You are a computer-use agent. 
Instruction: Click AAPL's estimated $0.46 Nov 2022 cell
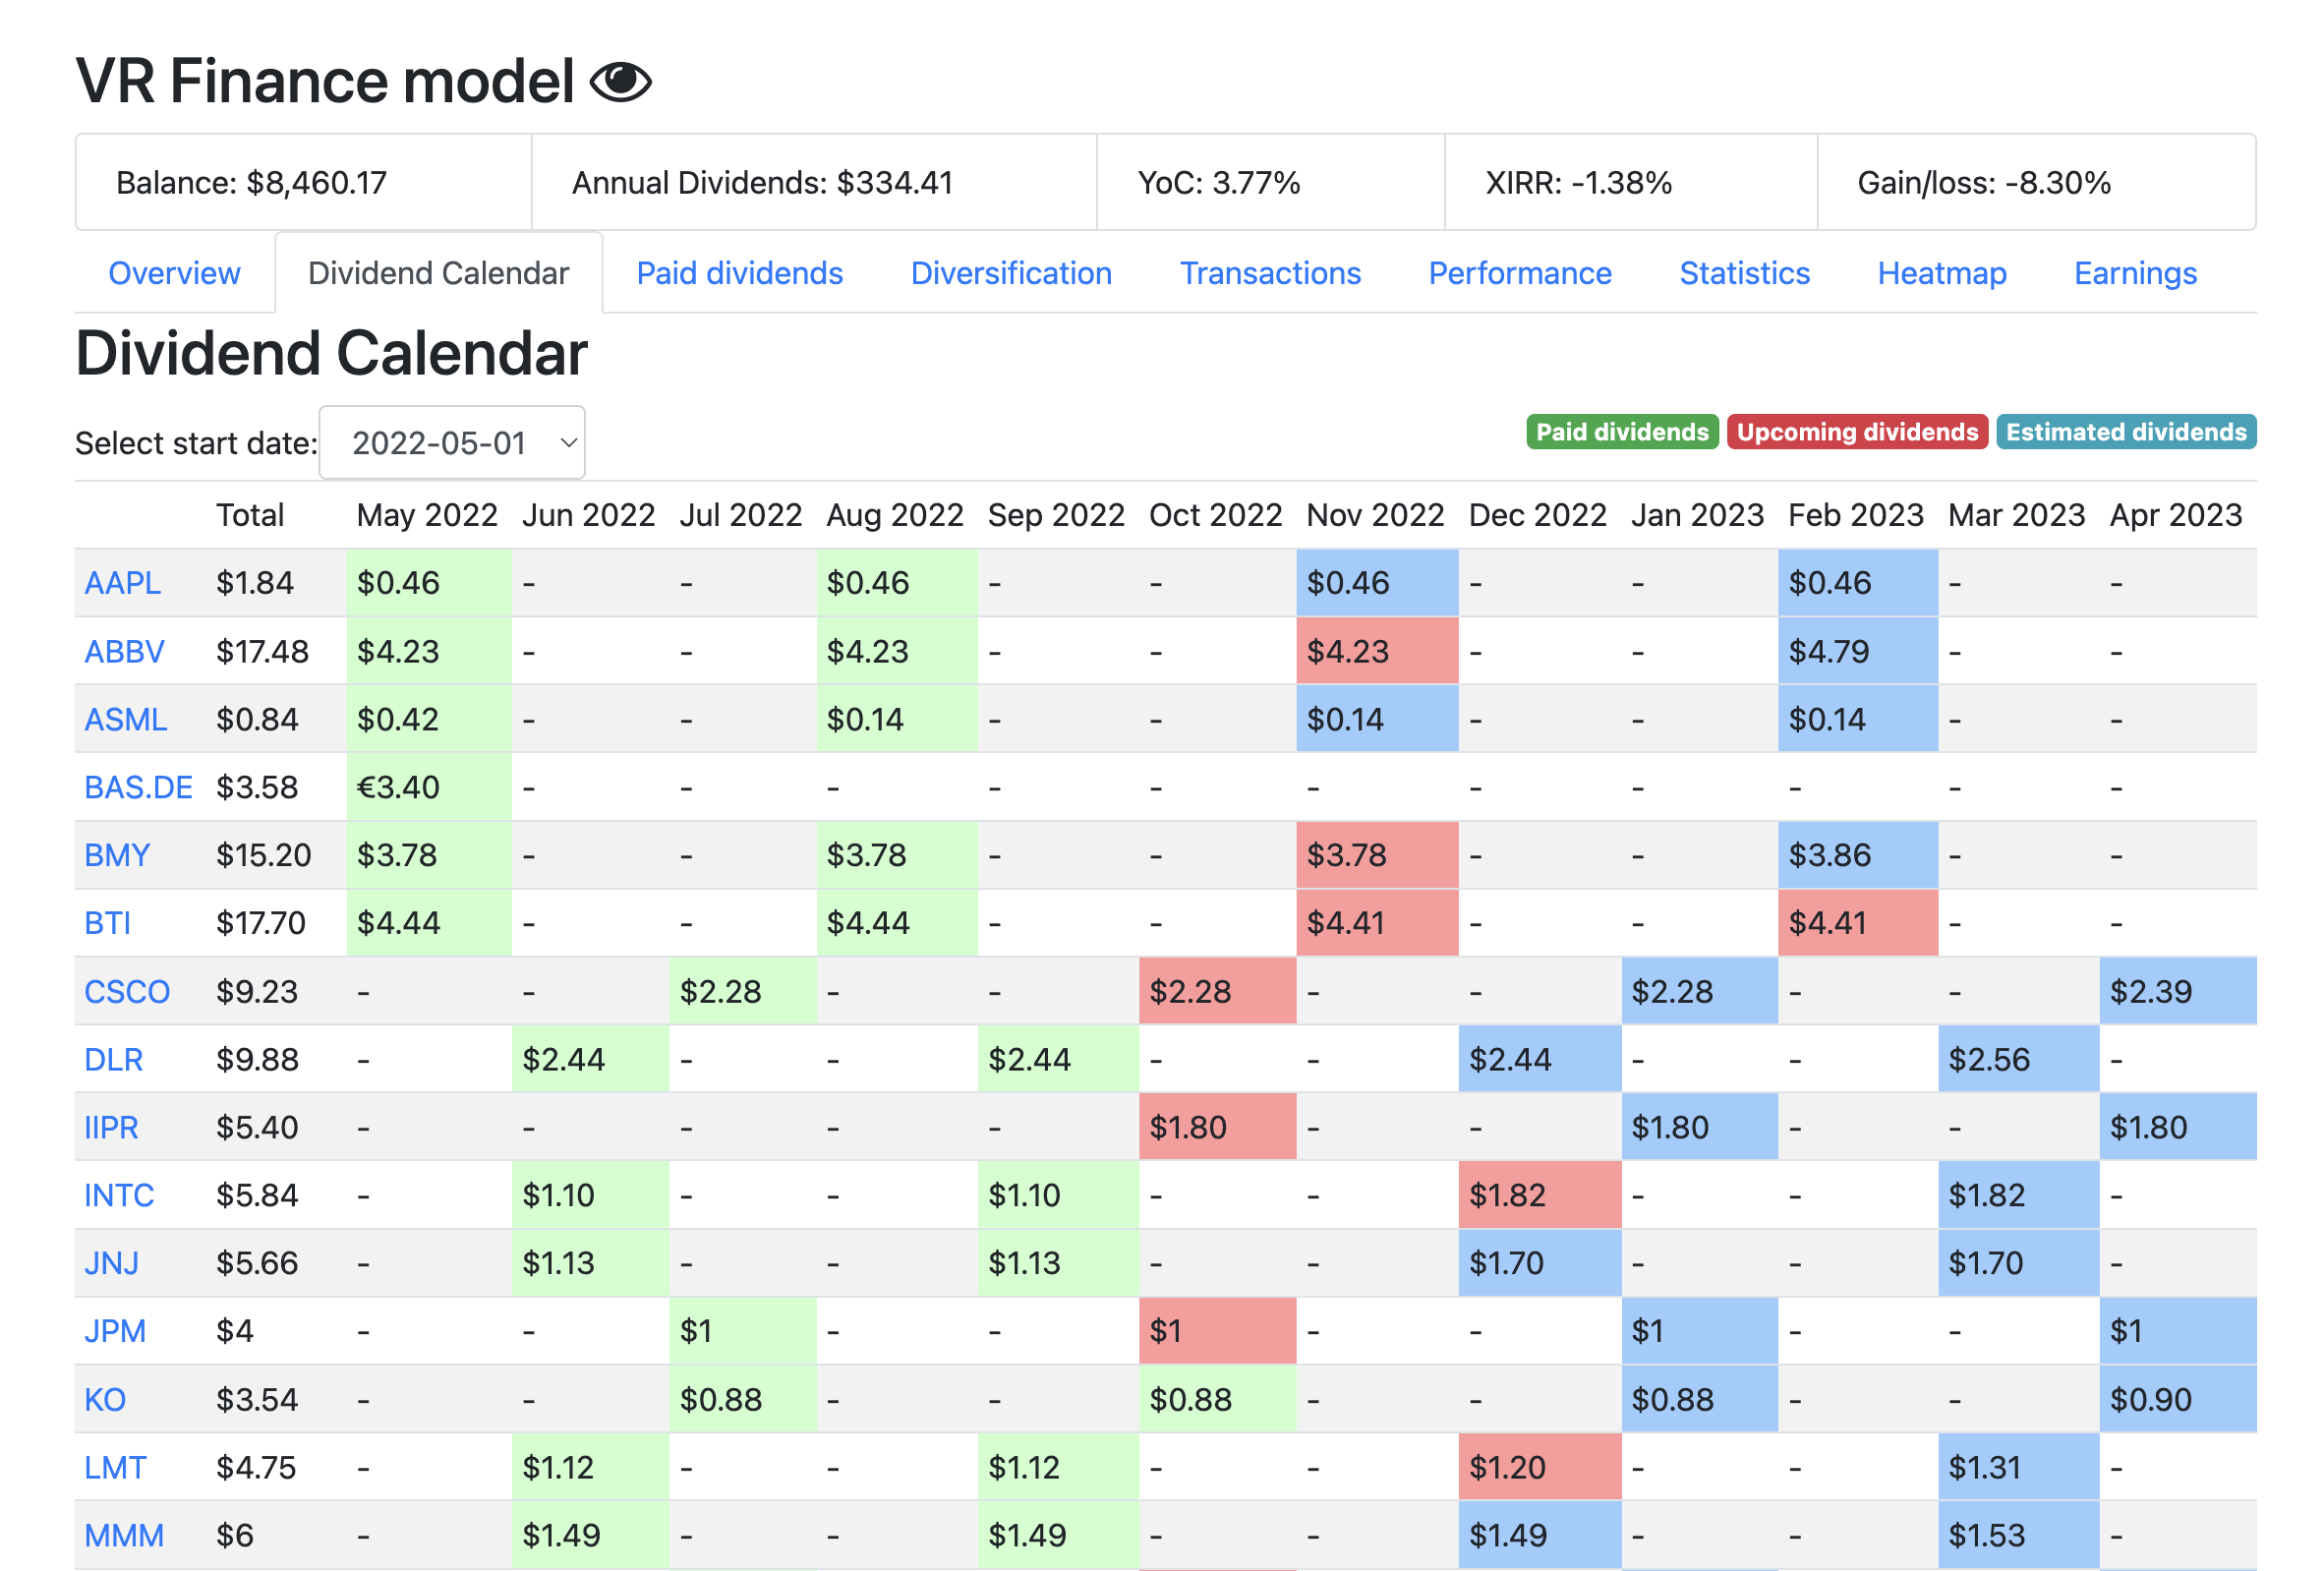[1377, 583]
